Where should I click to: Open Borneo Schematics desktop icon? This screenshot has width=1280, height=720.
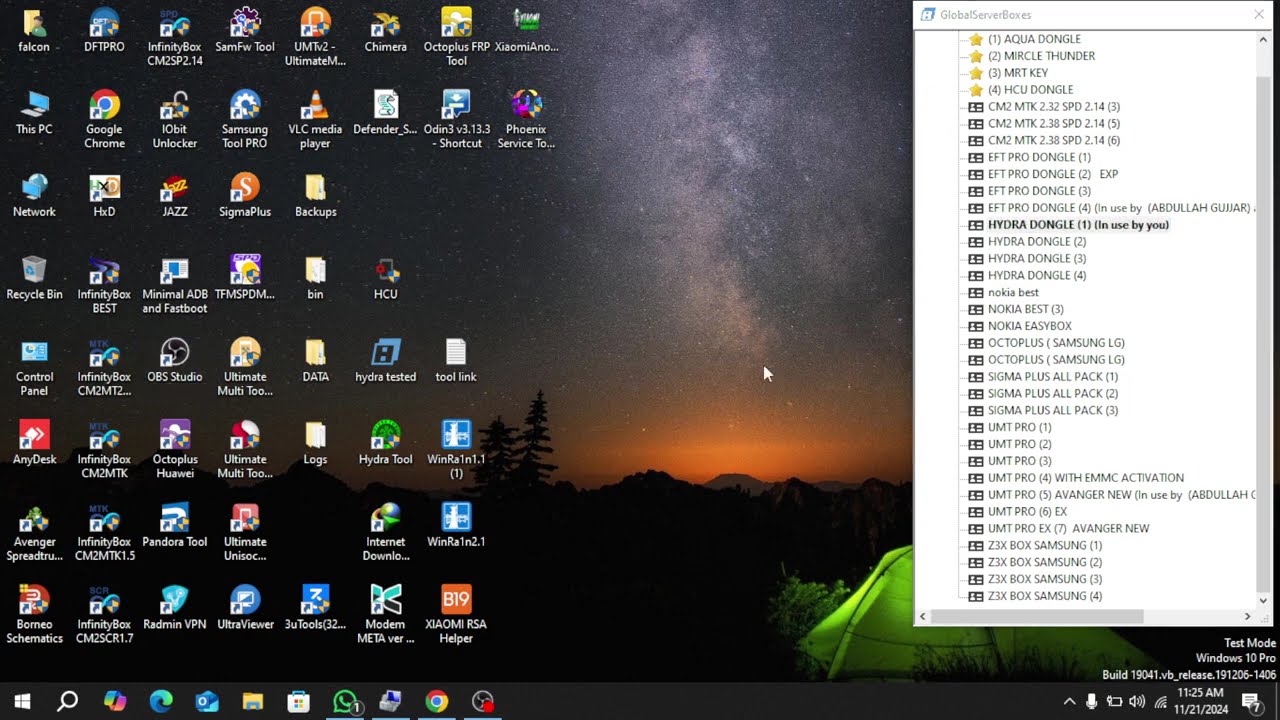point(34,615)
